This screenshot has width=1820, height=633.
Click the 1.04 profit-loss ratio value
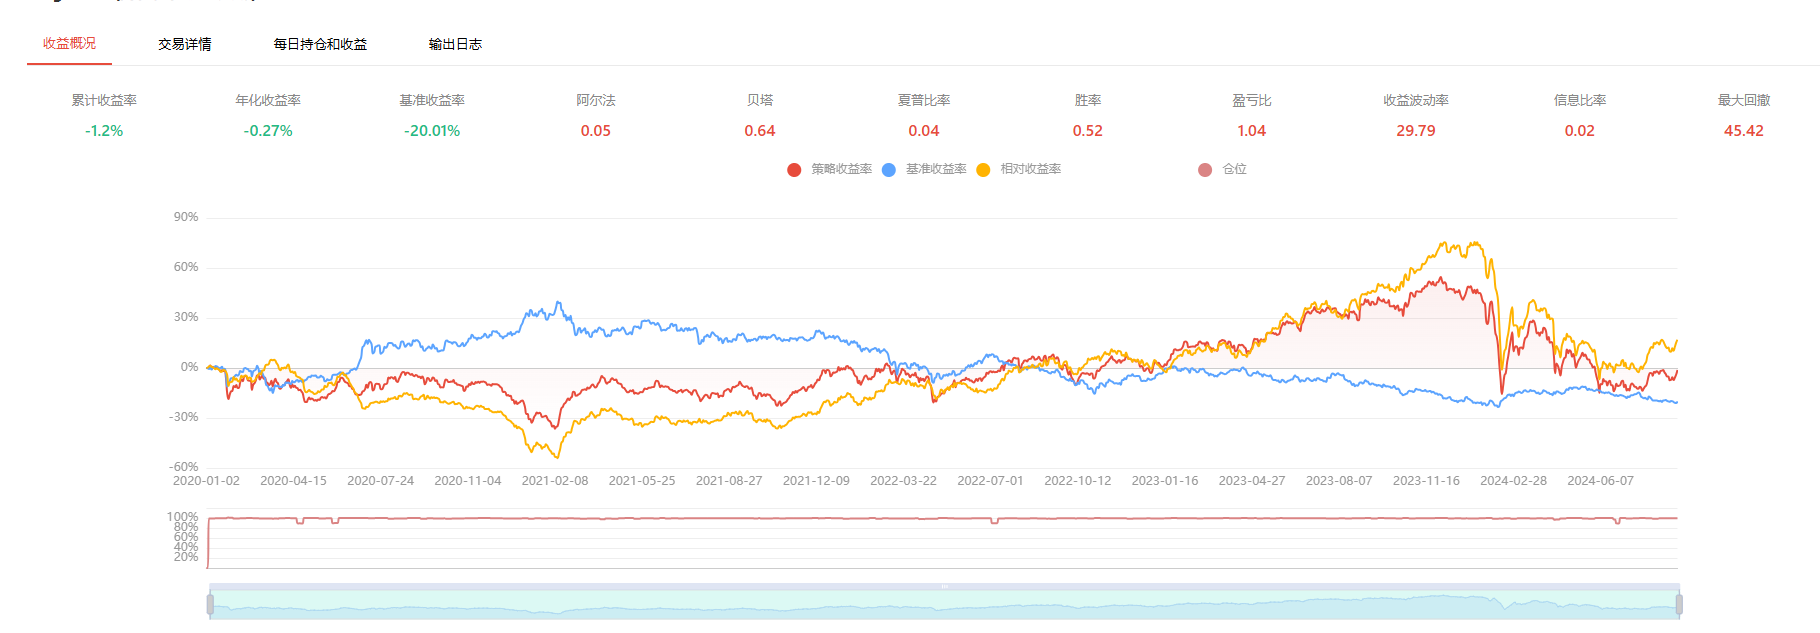[x=1252, y=131]
